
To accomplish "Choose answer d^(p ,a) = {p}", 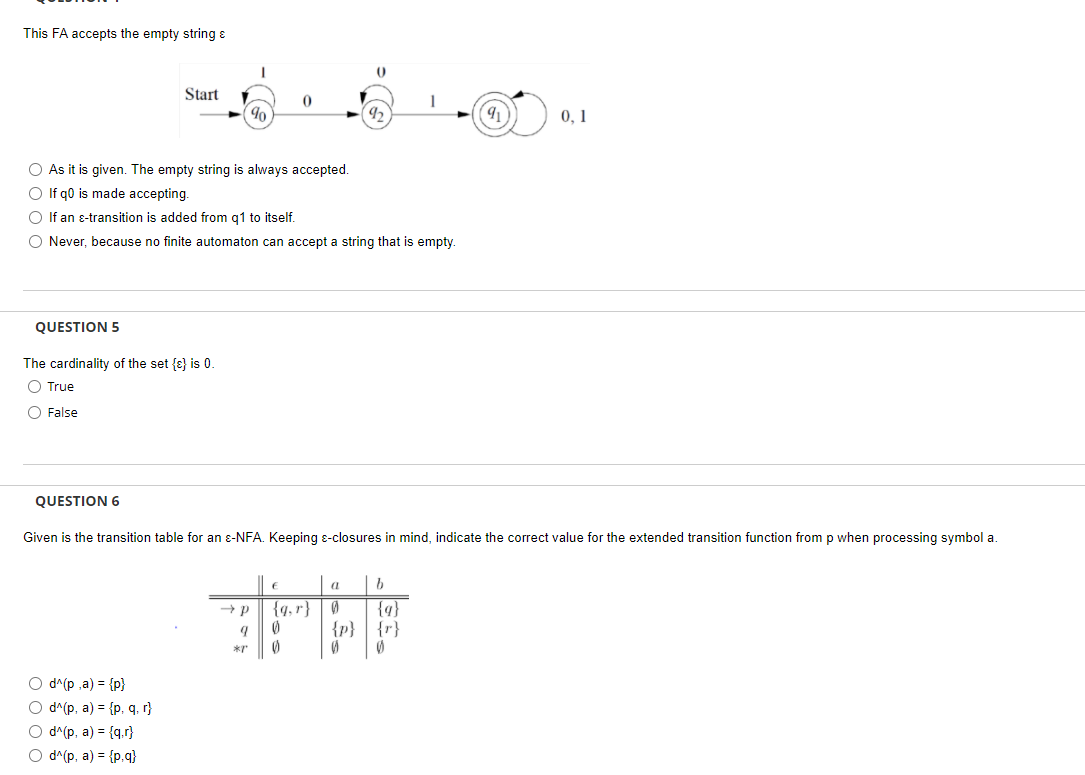I will 35,683.
